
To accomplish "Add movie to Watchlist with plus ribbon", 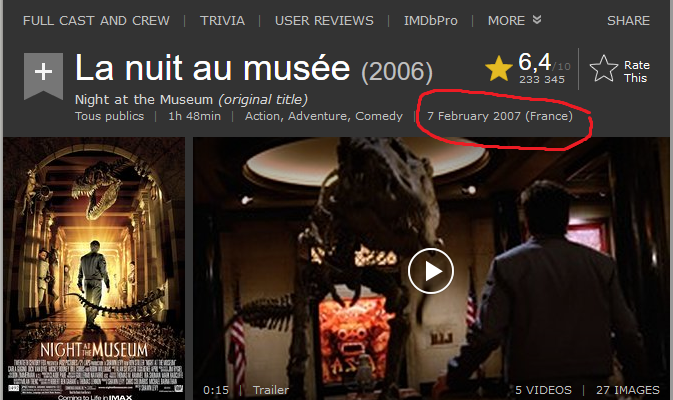I will point(43,76).
